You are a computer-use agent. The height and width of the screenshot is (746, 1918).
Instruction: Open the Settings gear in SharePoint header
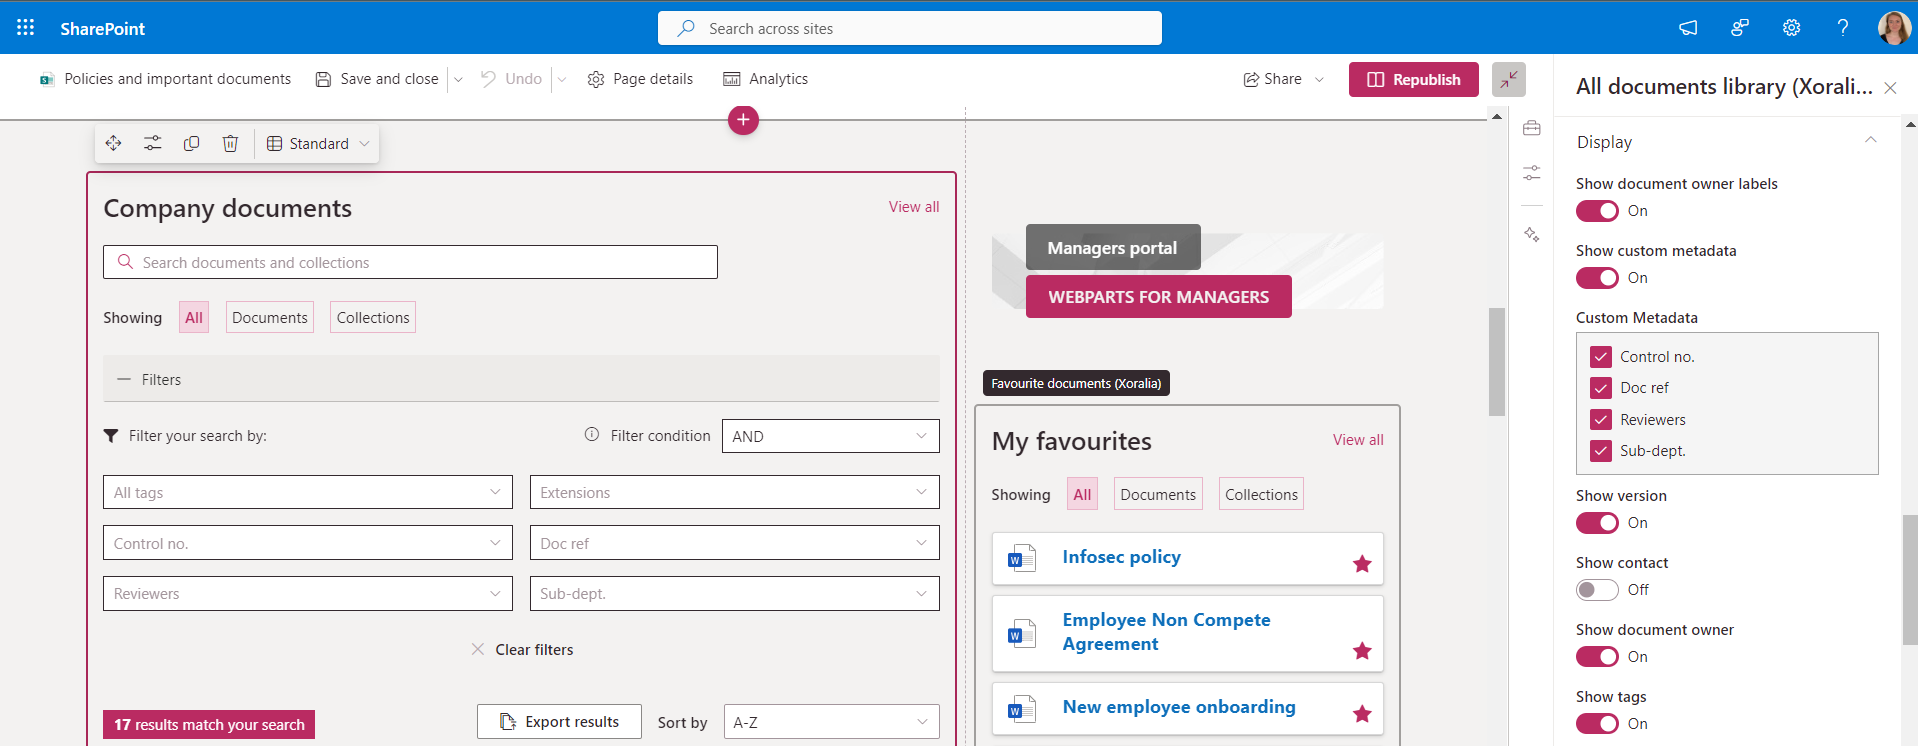(1791, 28)
